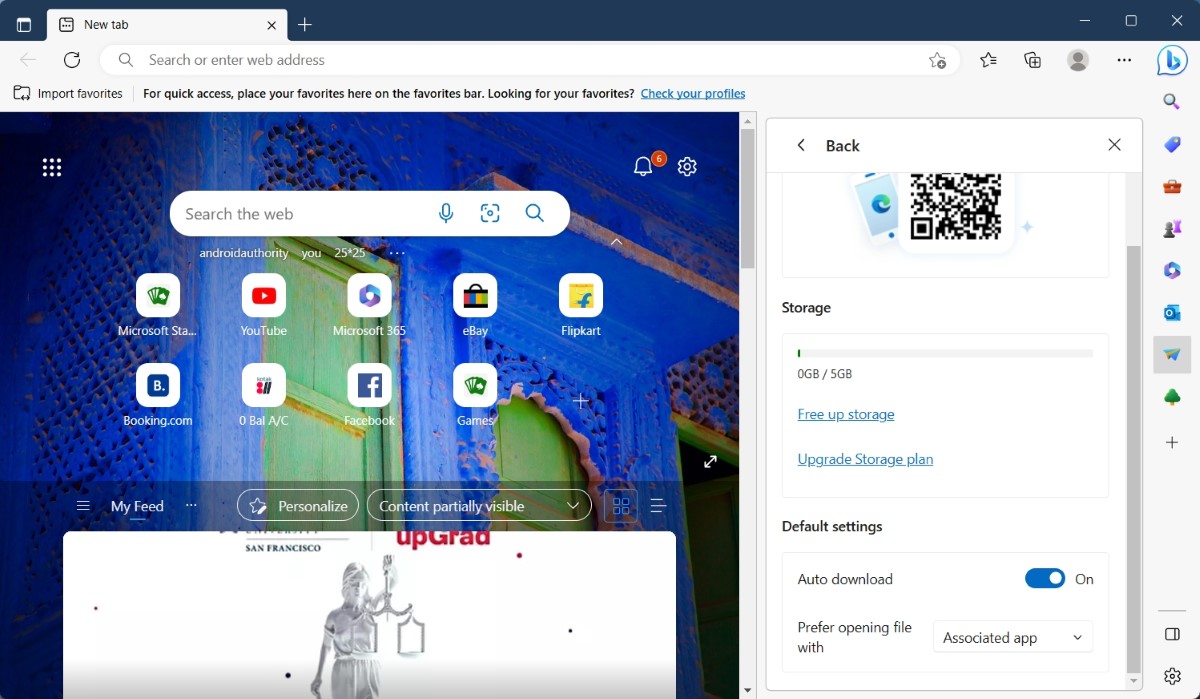Open the tab actions menu icon

click(24, 25)
